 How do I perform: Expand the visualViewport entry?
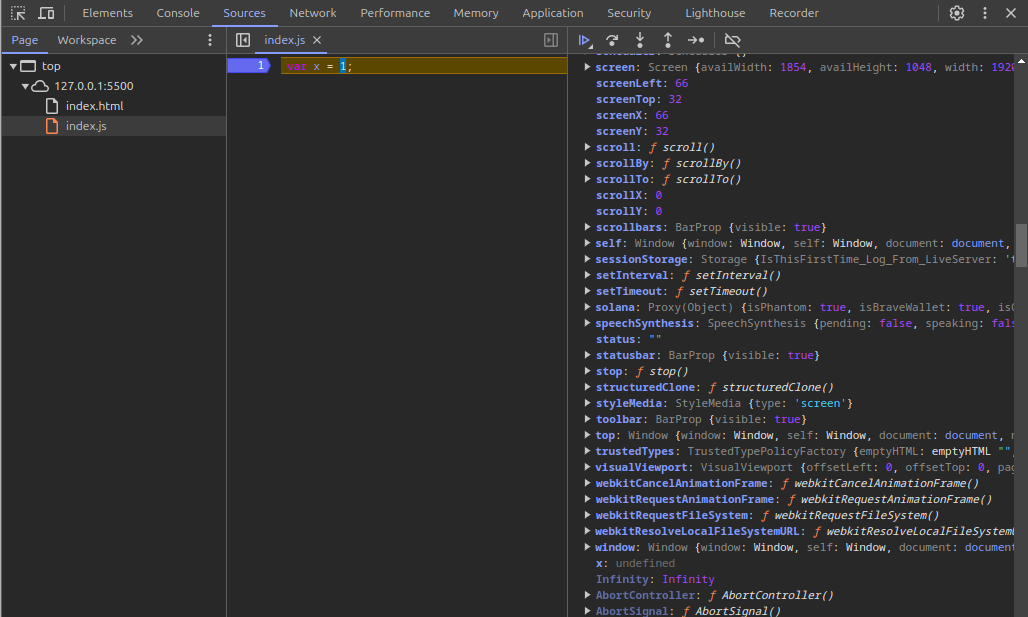tap(587, 467)
